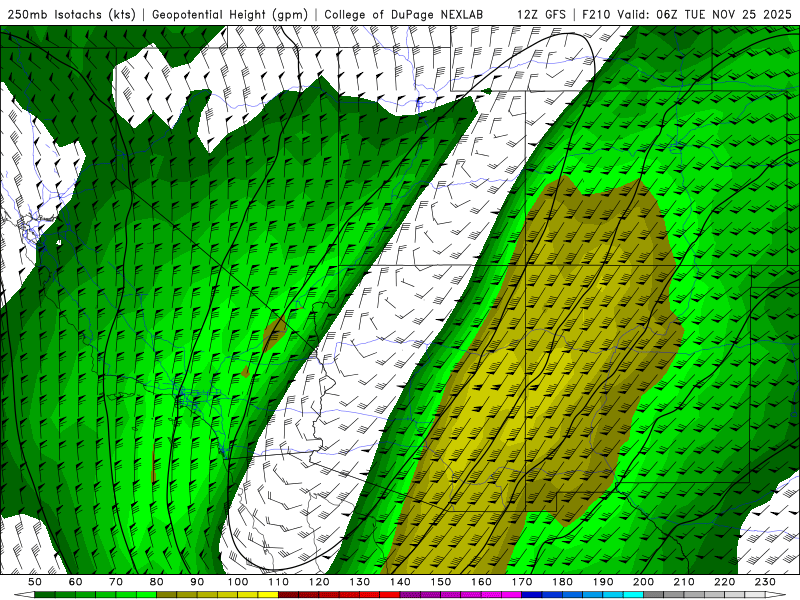This screenshot has width=800, height=600.
Task: Click the 80 value on the color scale
Action: click(x=157, y=582)
